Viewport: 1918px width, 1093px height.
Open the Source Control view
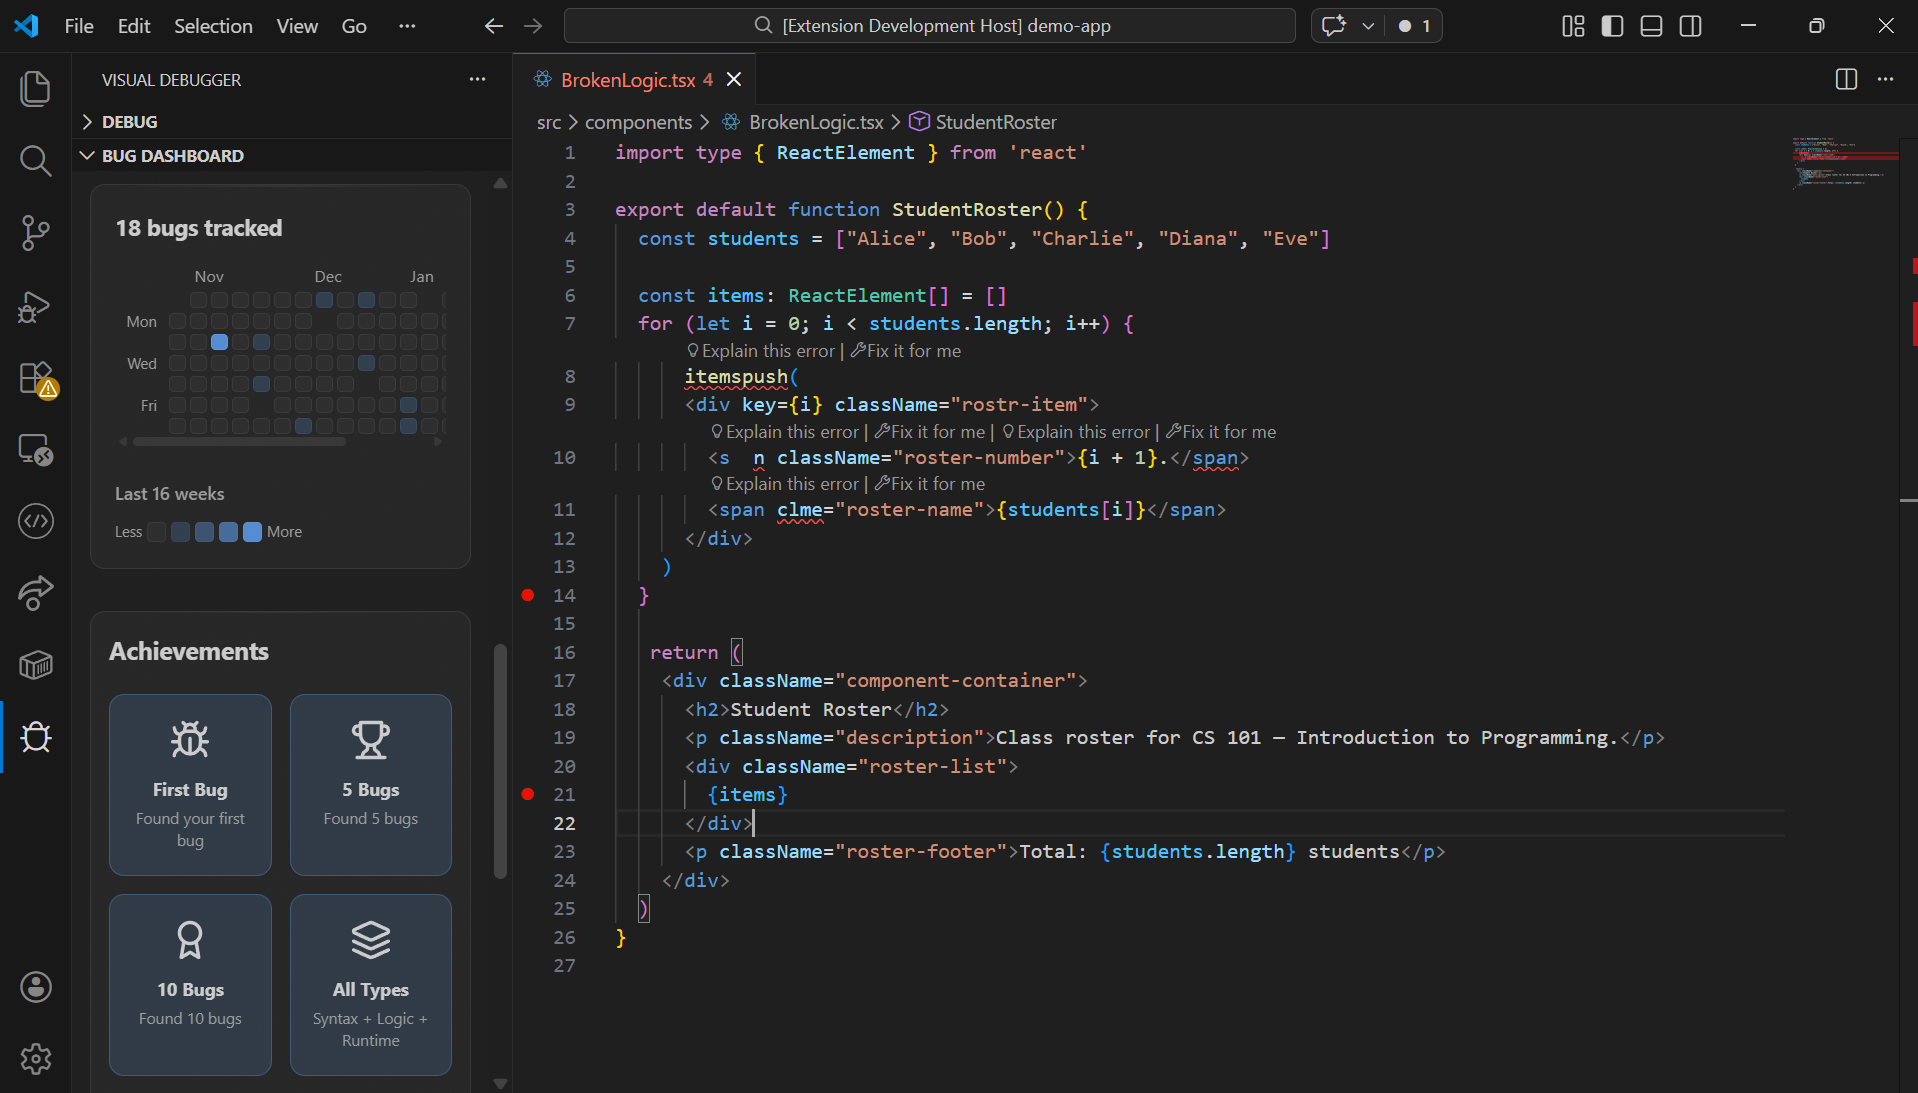(x=35, y=233)
